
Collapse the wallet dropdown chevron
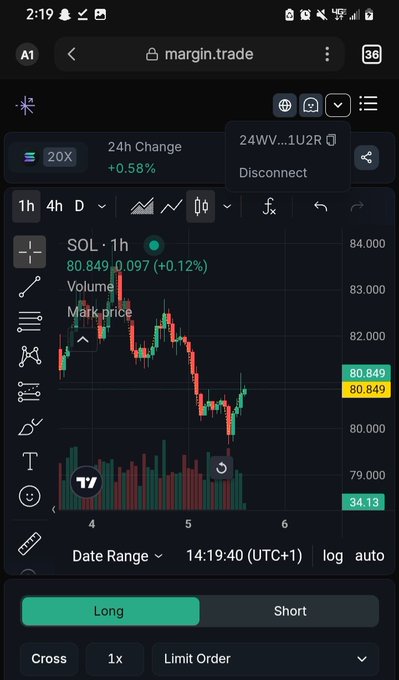coord(338,105)
